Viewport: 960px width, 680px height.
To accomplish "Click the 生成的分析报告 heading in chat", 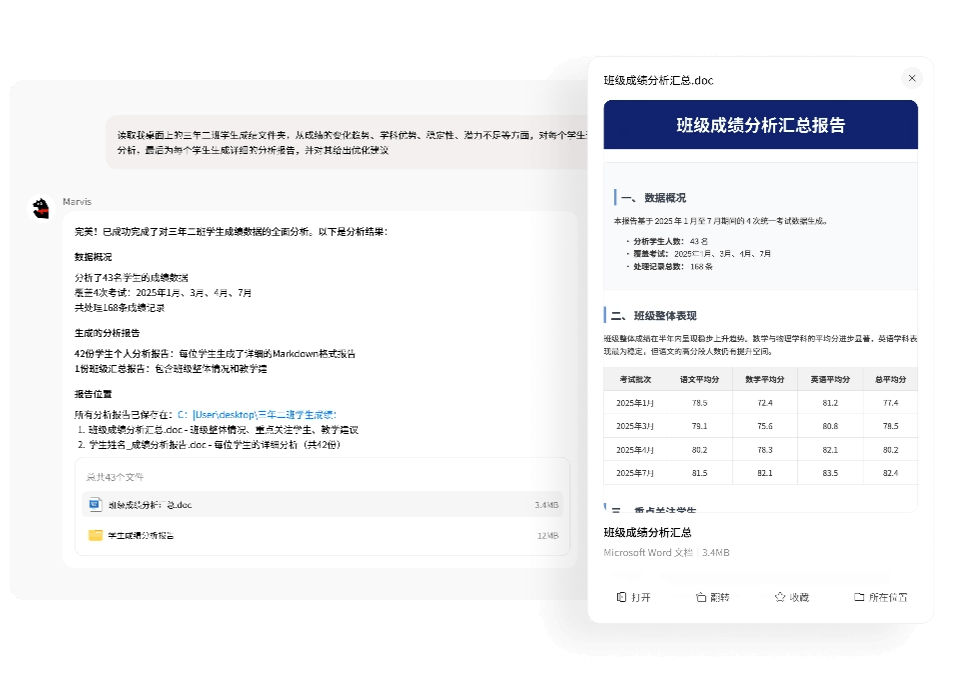I will 107,333.
